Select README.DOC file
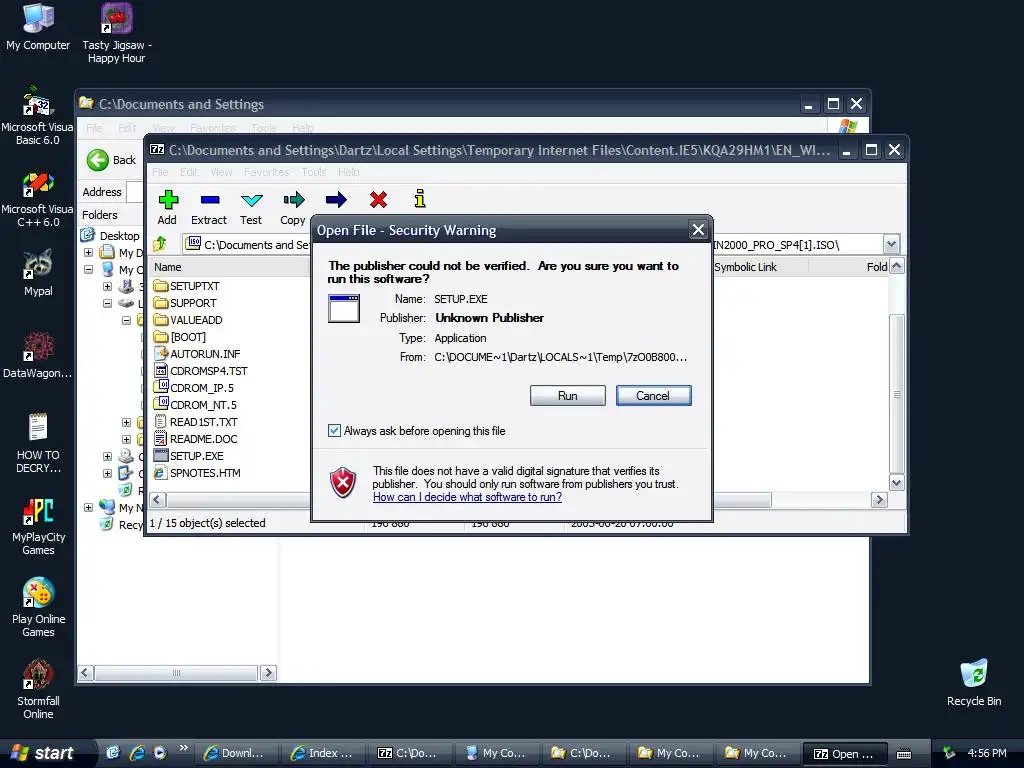Image resolution: width=1024 pixels, height=768 pixels. click(x=196, y=439)
